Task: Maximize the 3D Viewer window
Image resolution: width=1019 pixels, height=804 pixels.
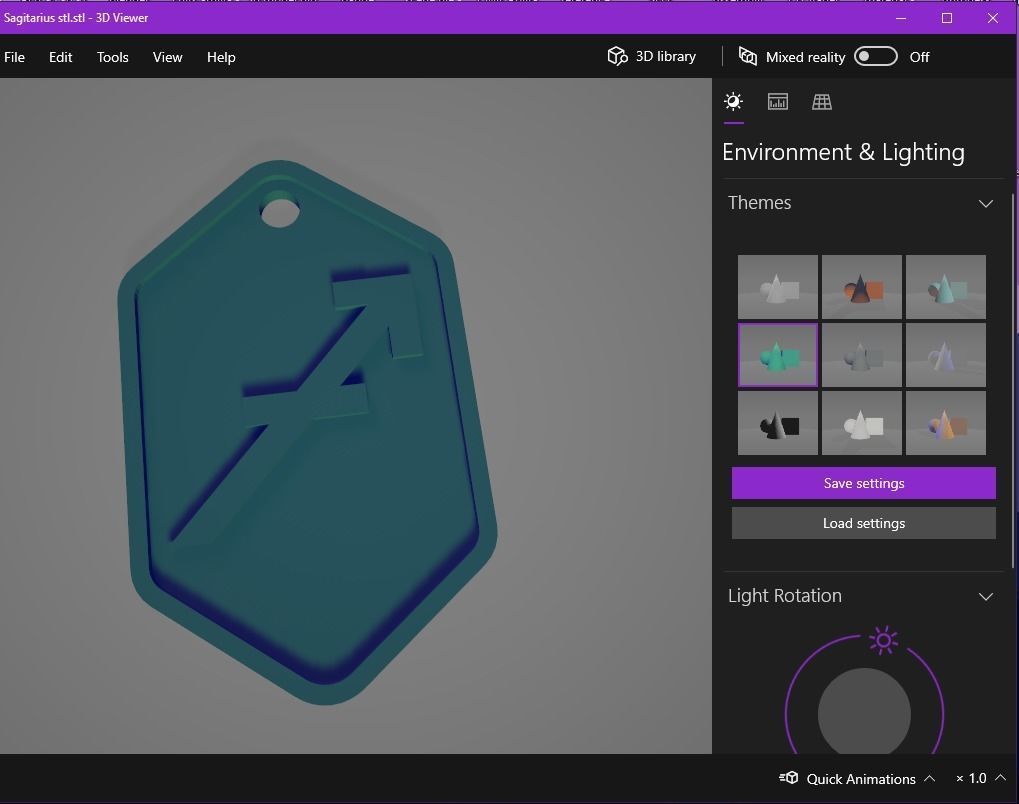Action: pyautogui.click(x=947, y=18)
